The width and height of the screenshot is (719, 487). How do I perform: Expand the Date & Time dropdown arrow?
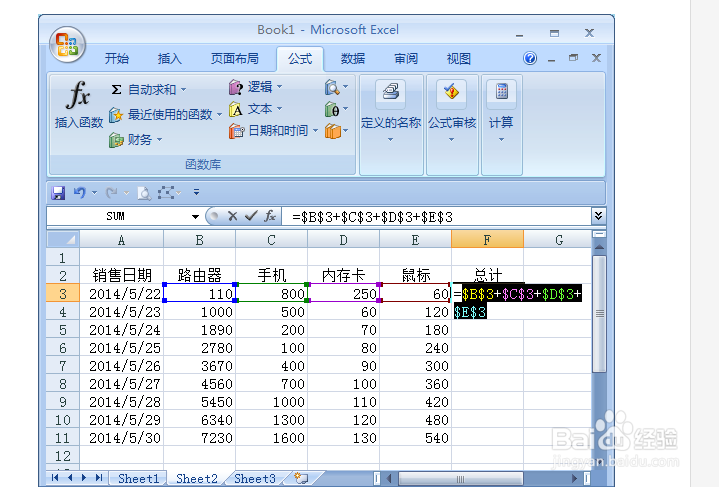[x=315, y=131]
